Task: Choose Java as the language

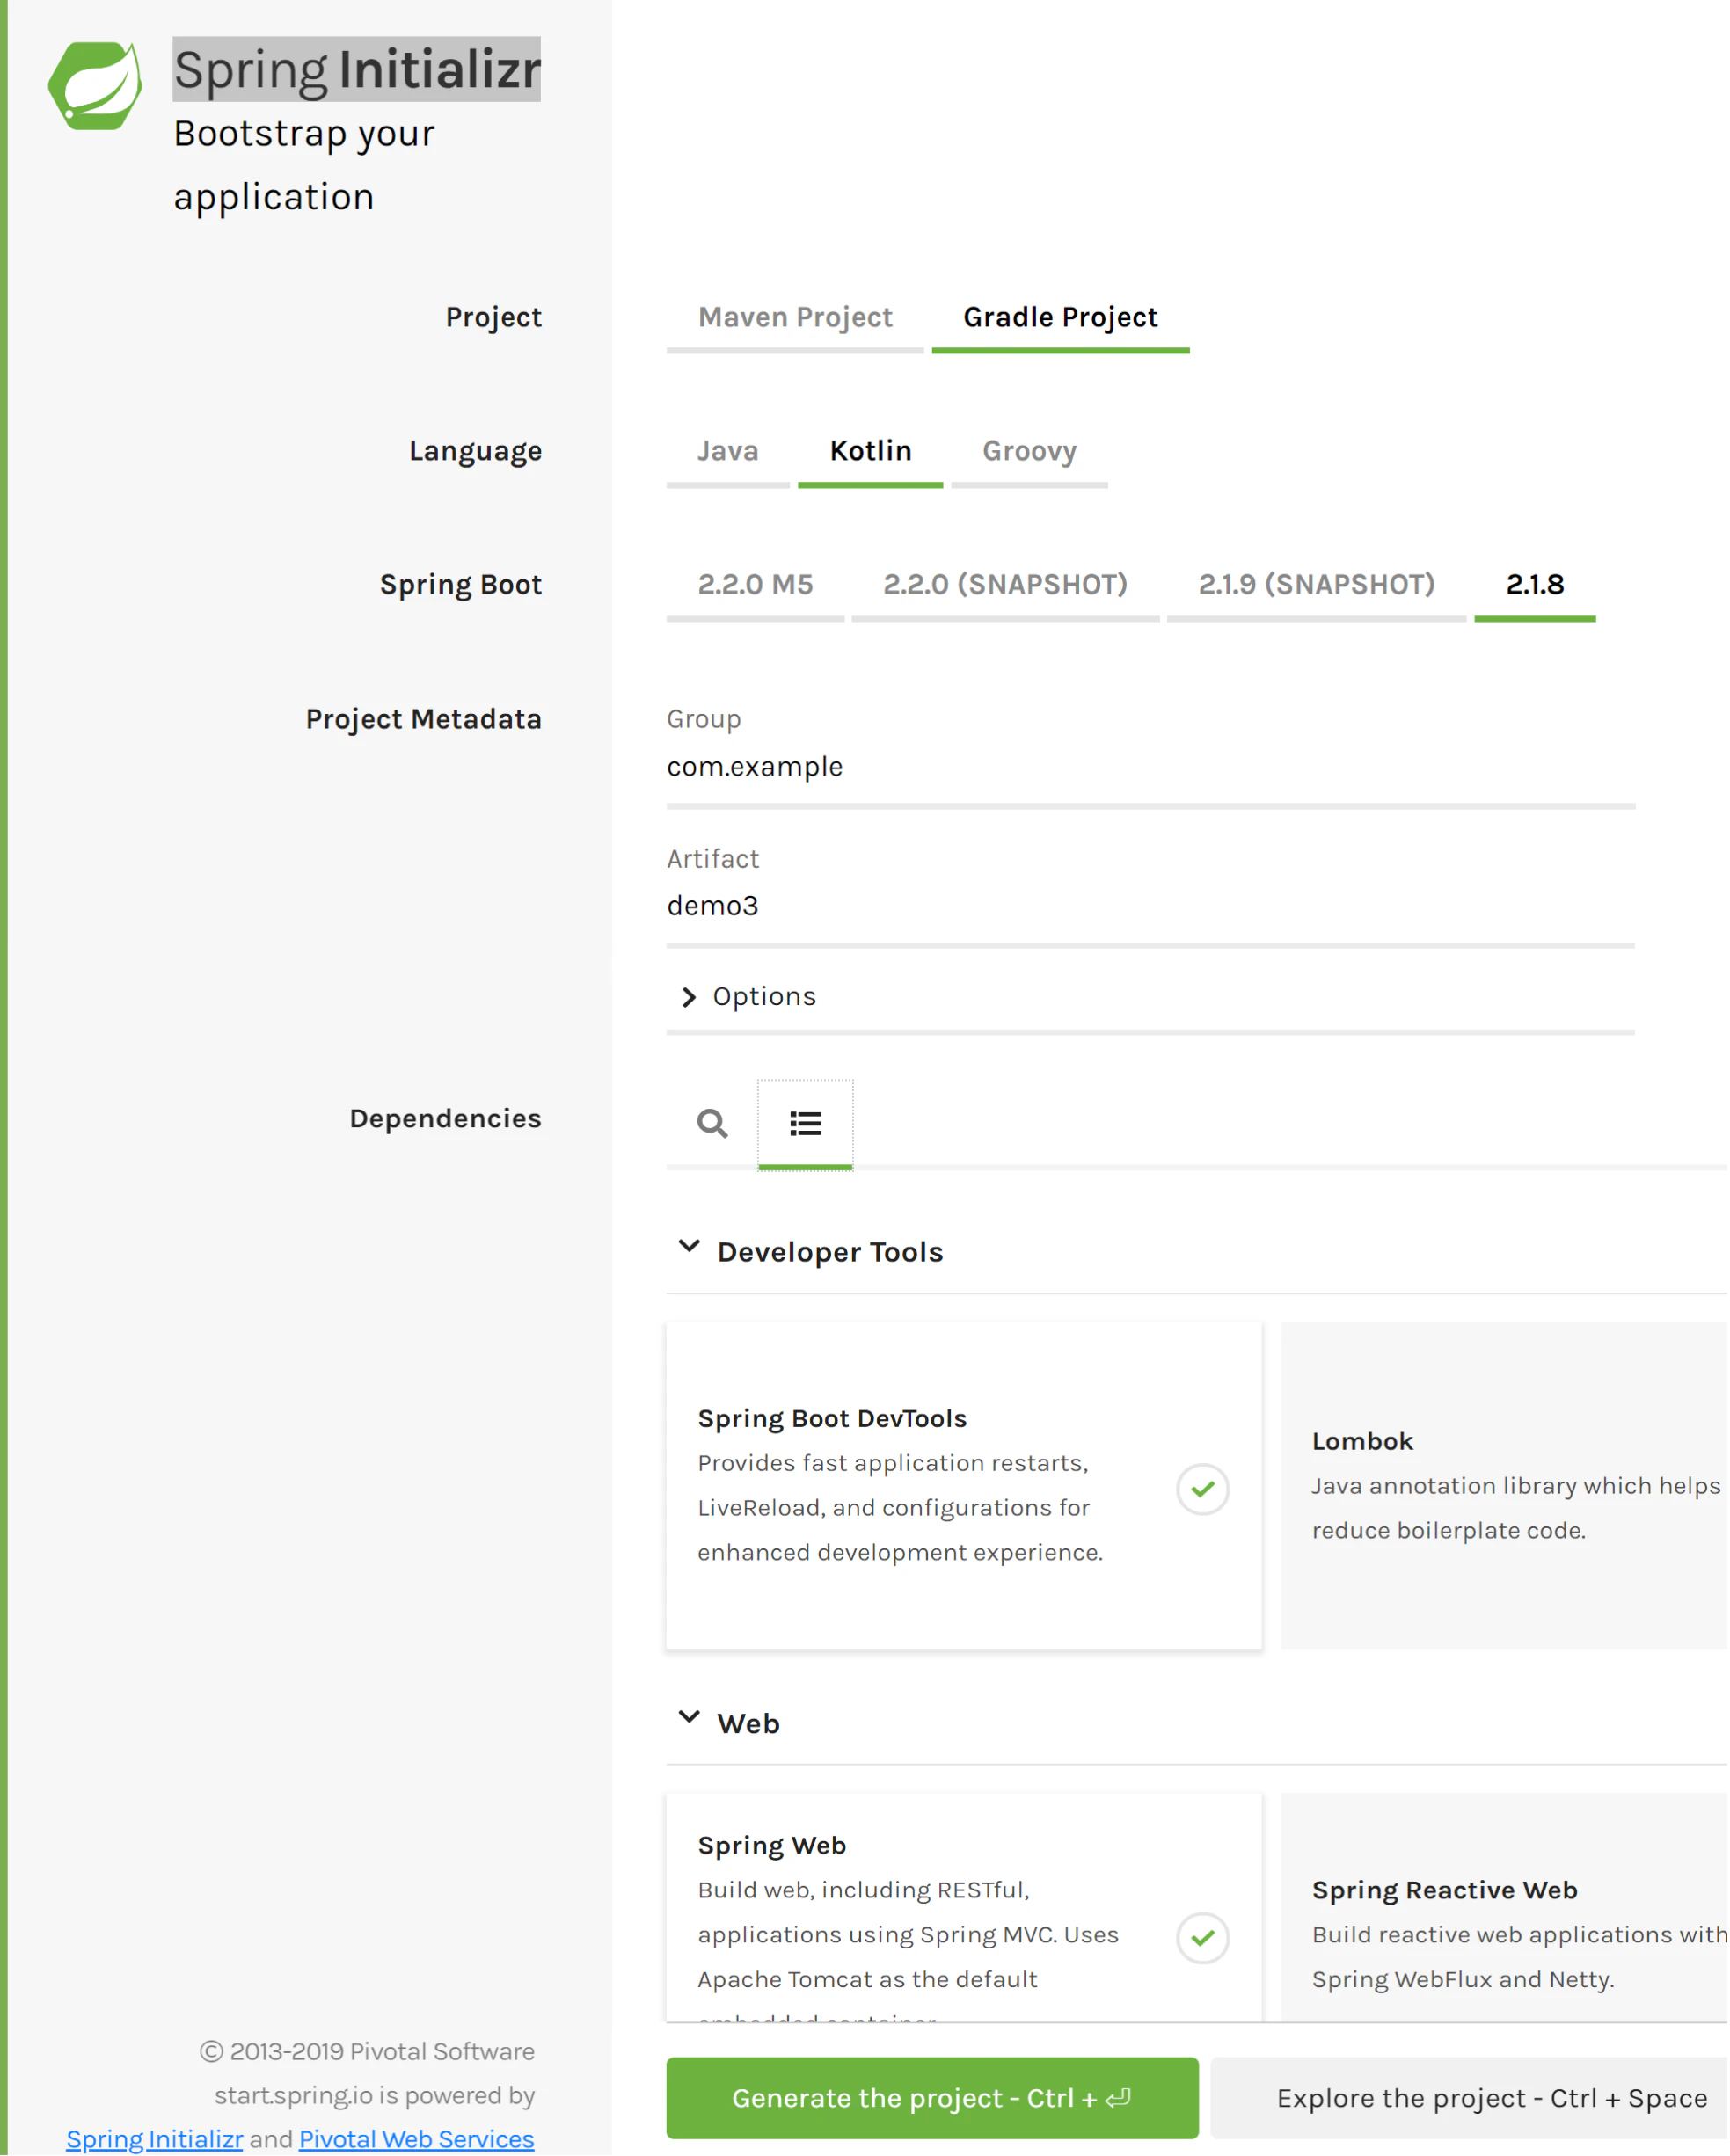Action: pos(727,453)
